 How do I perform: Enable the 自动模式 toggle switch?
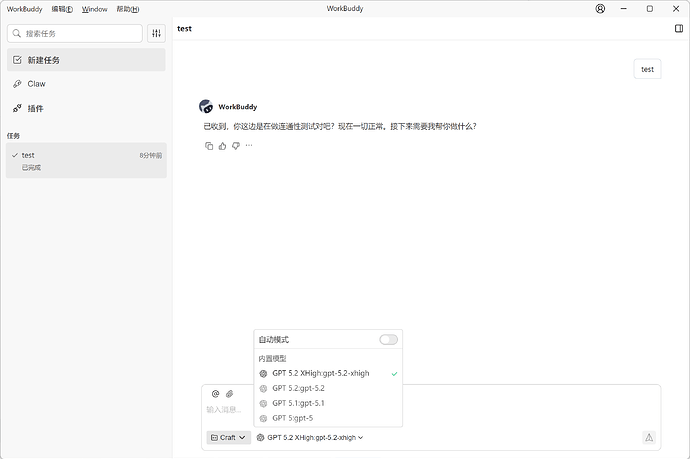(388, 339)
